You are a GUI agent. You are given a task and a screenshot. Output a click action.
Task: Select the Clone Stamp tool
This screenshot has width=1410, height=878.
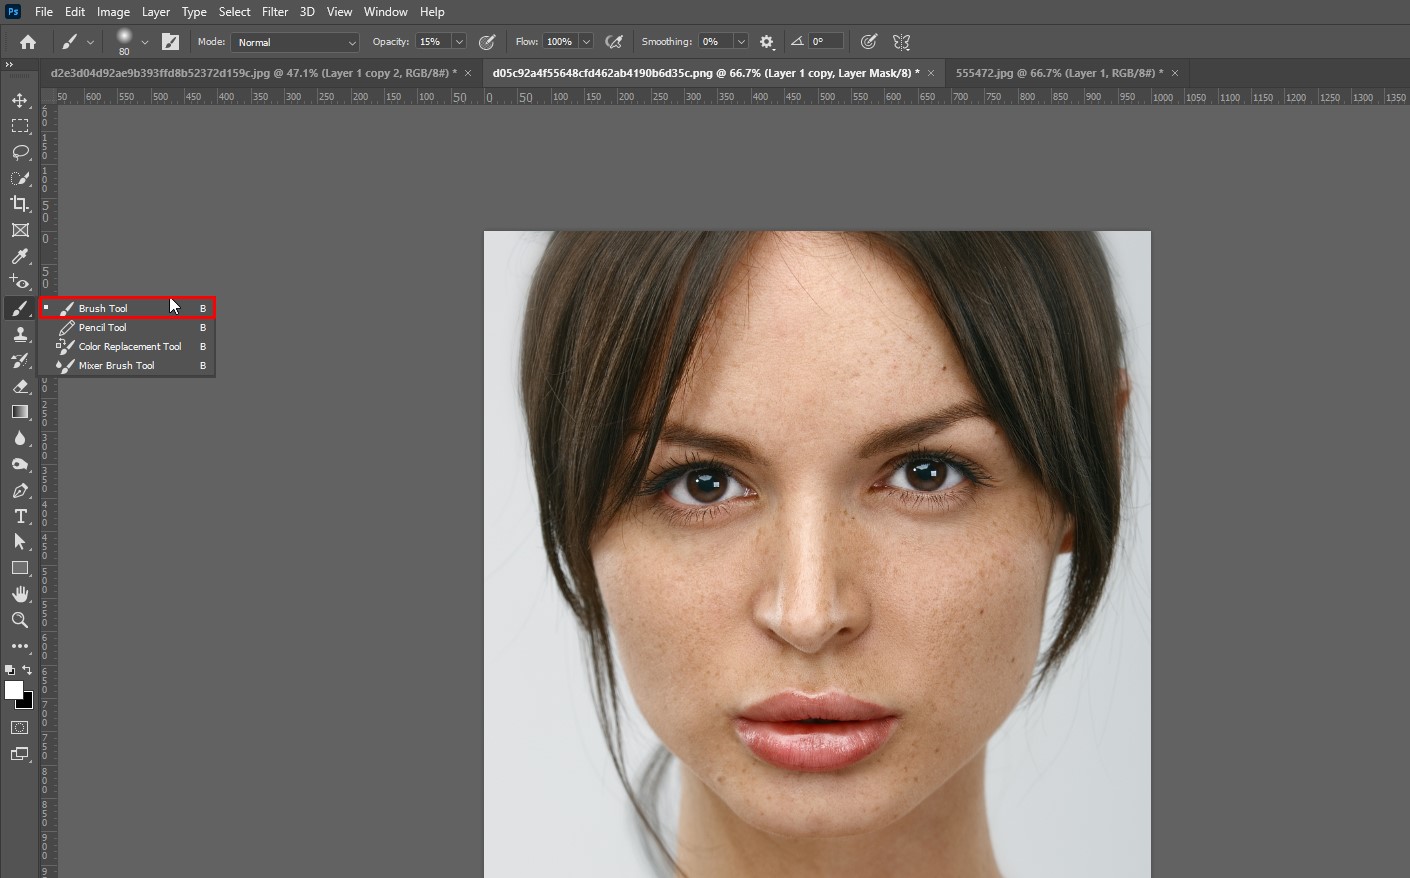(x=20, y=335)
